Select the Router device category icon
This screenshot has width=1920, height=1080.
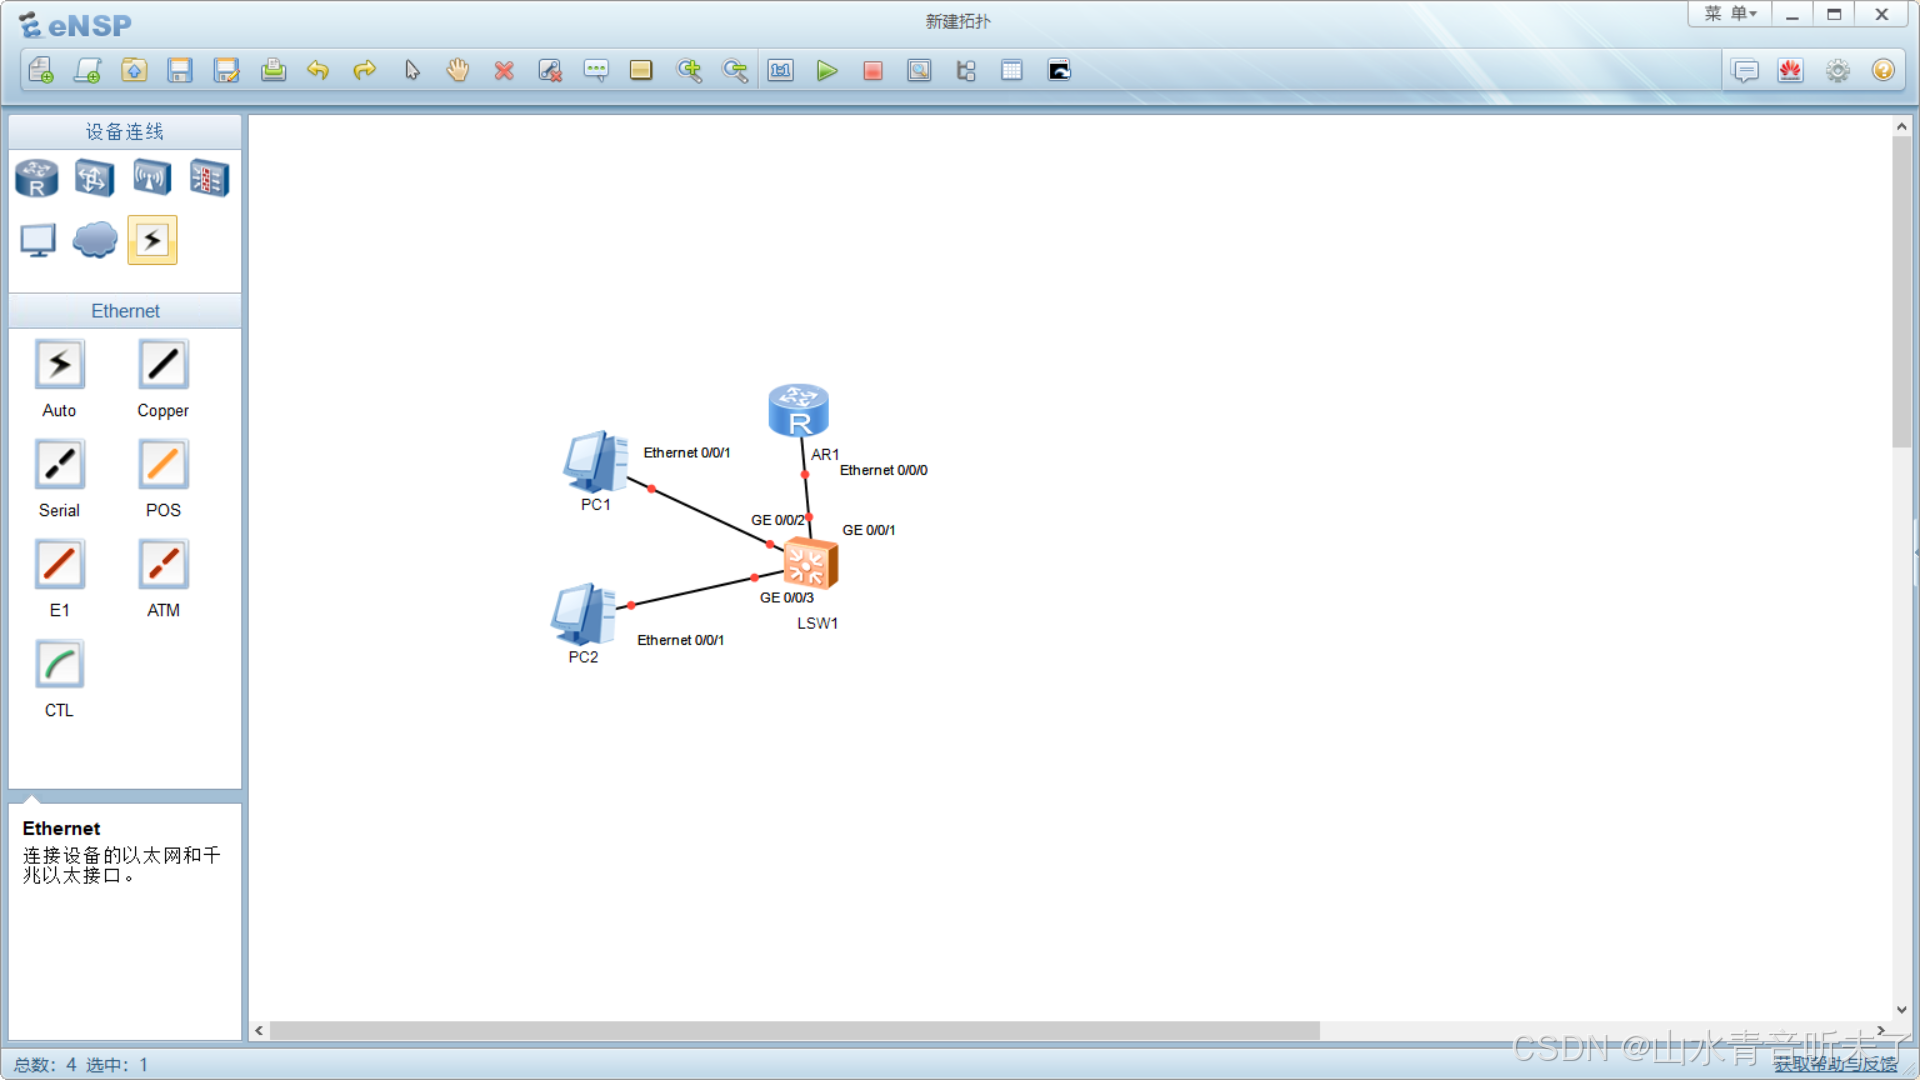click(37, 179)
